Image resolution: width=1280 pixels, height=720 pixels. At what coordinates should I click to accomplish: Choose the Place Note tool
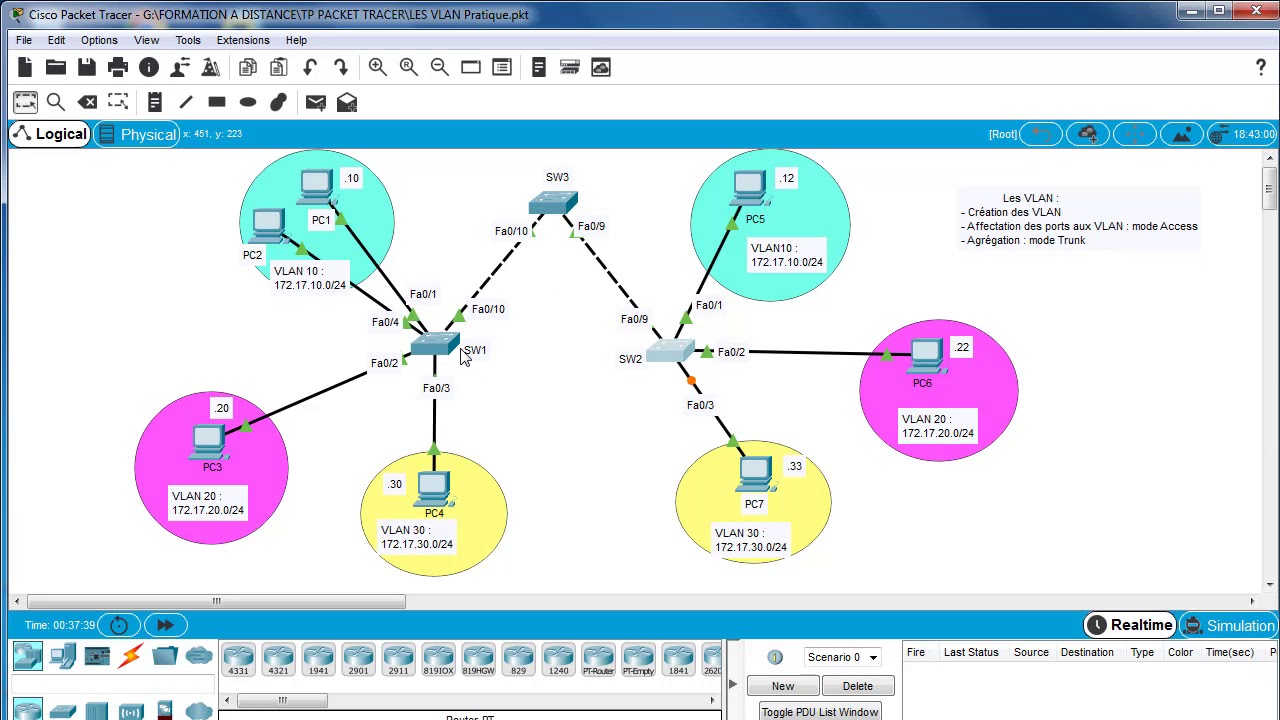(x=154, y=102)
